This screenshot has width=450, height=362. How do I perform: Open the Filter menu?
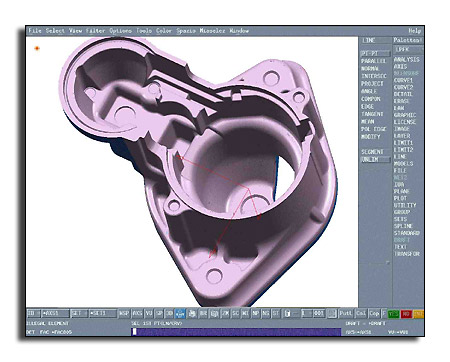[x=96, y=31]
